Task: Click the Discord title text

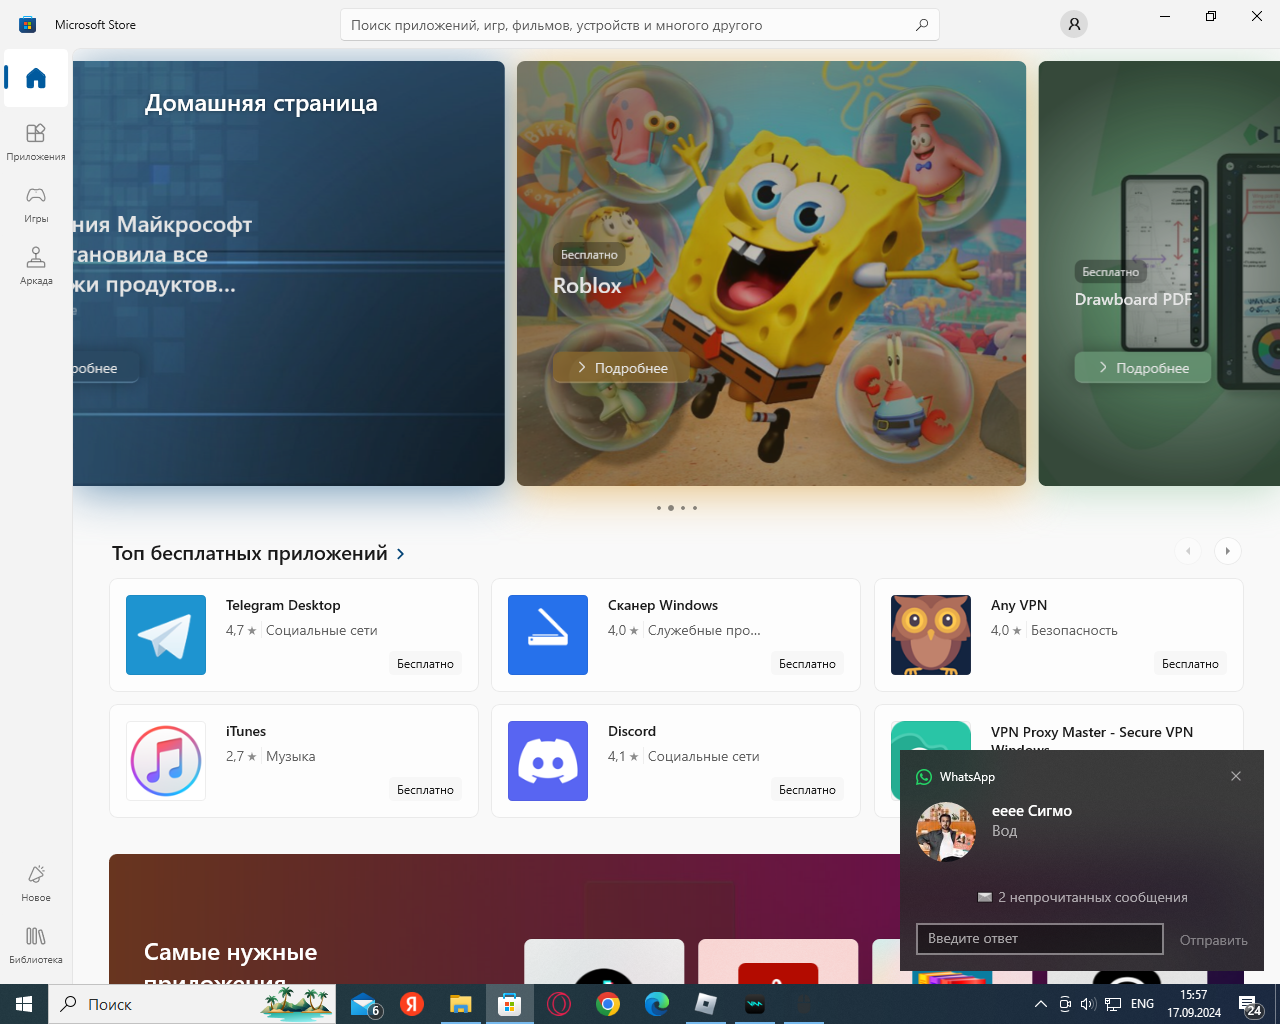Action: 632,731
